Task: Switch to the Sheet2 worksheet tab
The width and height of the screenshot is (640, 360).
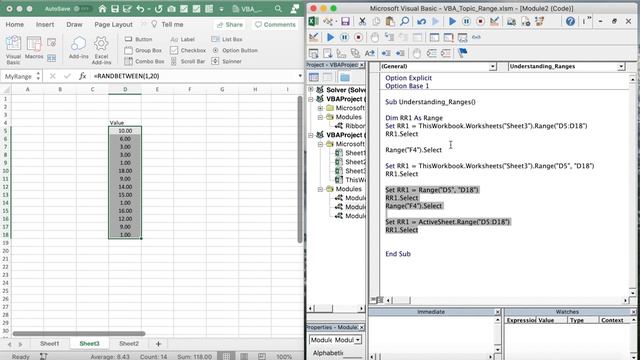Action: pyautogui.click(x=129, y=344)
